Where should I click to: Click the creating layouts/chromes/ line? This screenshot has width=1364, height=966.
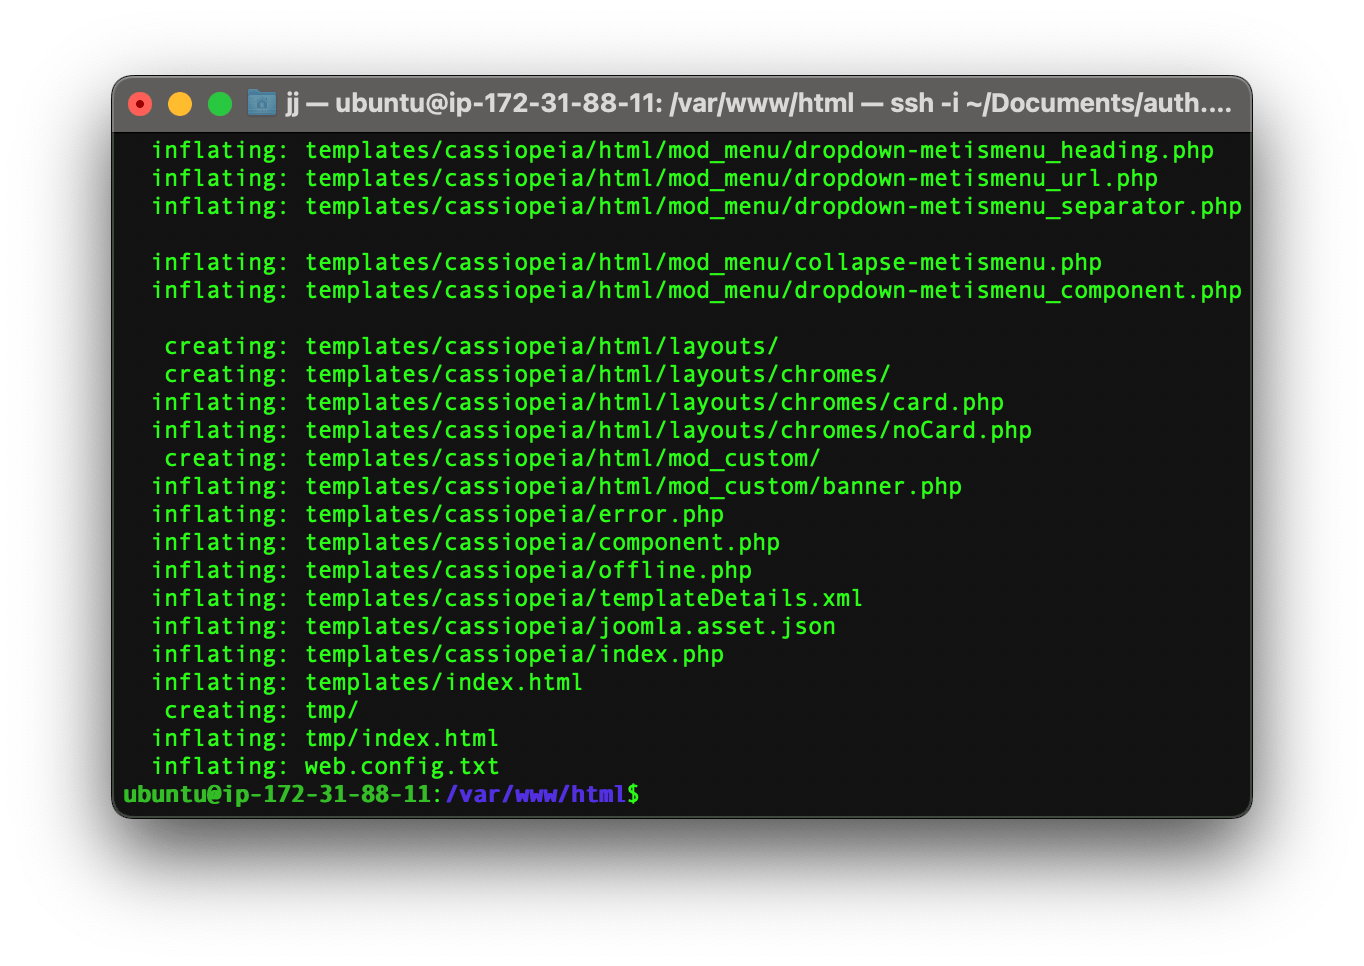point(528,375)
